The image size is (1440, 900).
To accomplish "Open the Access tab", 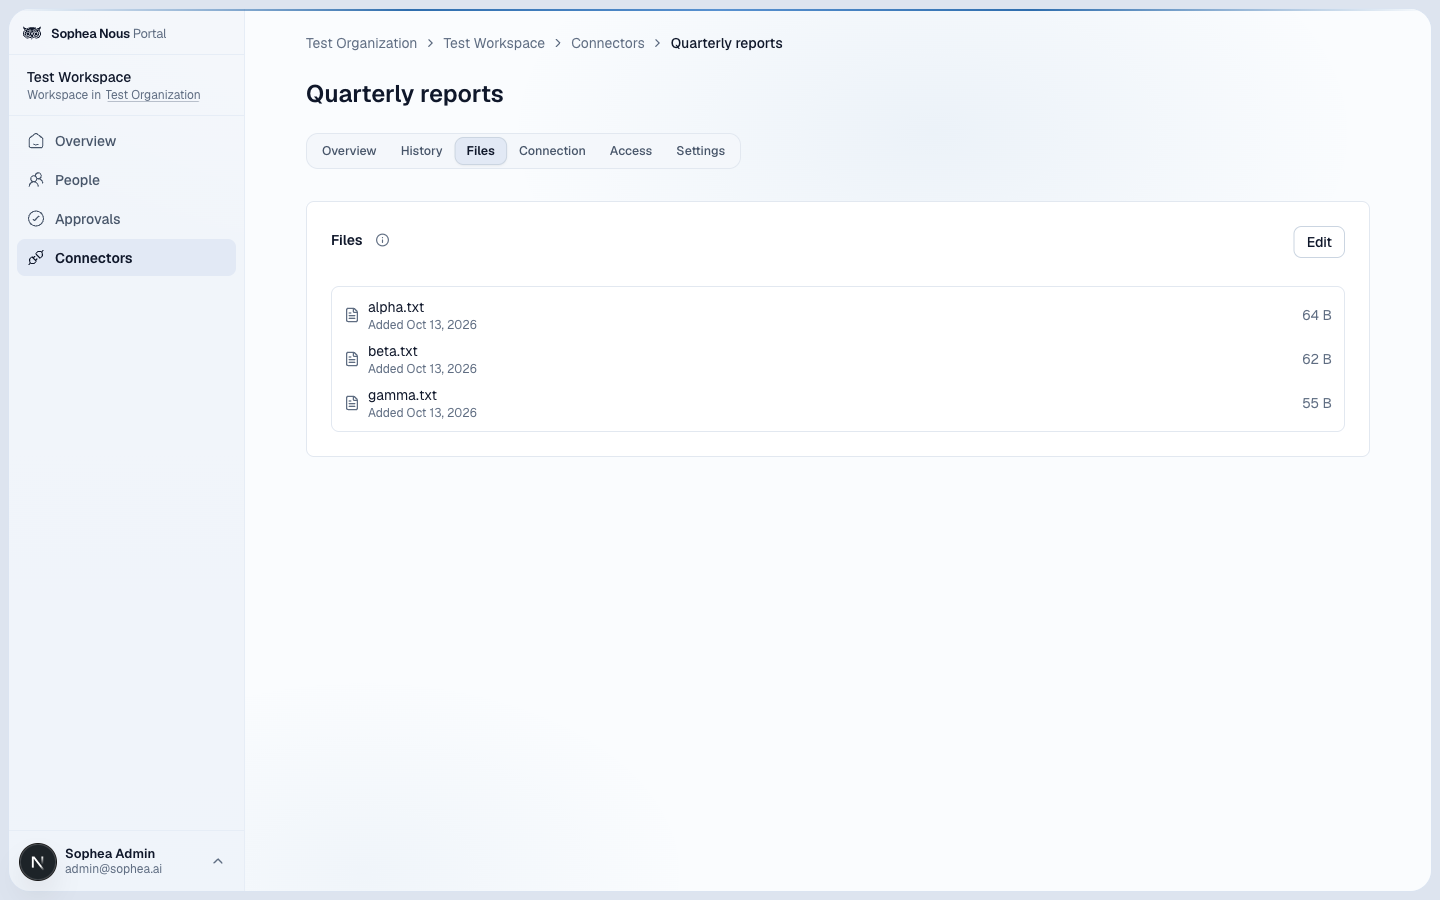I will (x=631, y=151).
